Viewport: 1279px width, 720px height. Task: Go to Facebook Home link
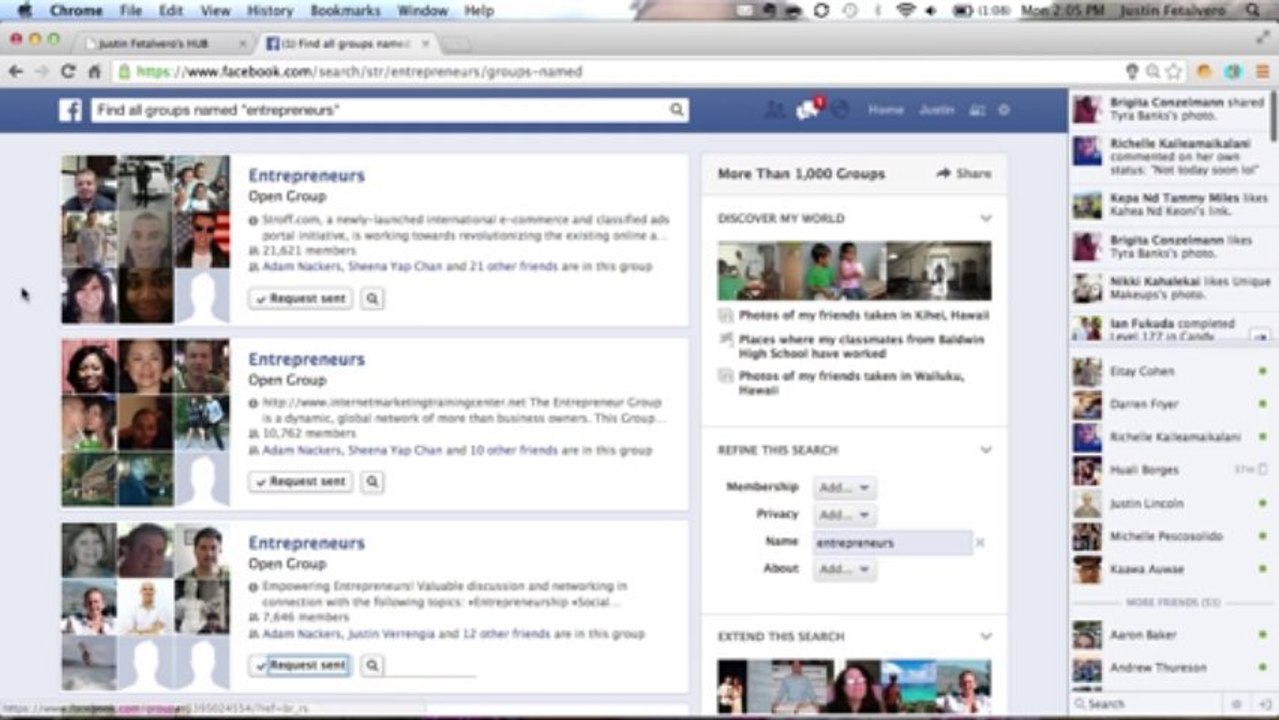click(886, 110)
